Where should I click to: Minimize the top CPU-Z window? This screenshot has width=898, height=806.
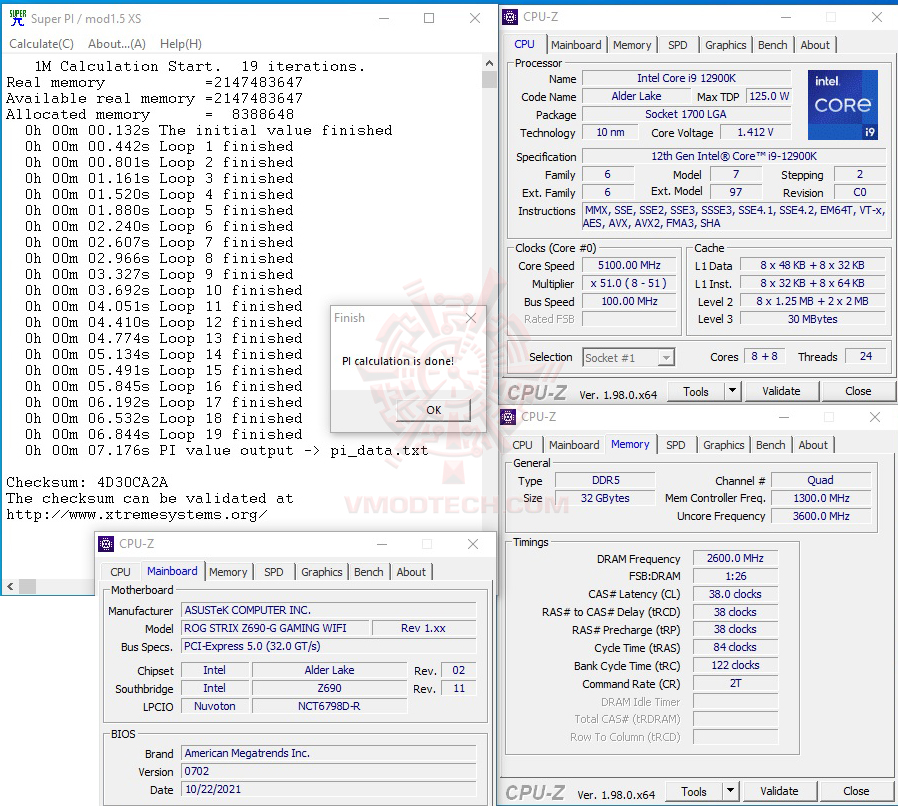pyautogui.click(x=786, y=17)
